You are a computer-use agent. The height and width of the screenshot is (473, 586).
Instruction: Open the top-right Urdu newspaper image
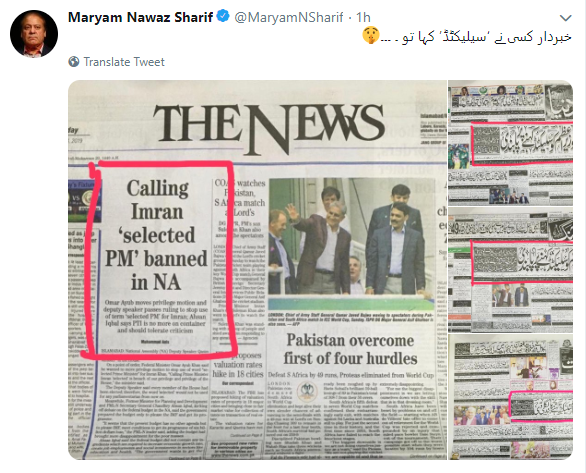(x=511, y=143)
